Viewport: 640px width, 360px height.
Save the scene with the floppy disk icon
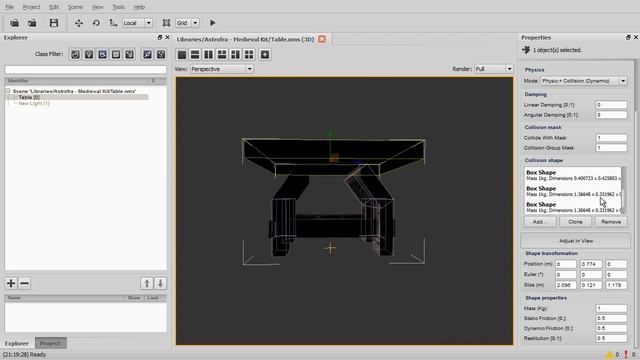click(x=53, y=23)
